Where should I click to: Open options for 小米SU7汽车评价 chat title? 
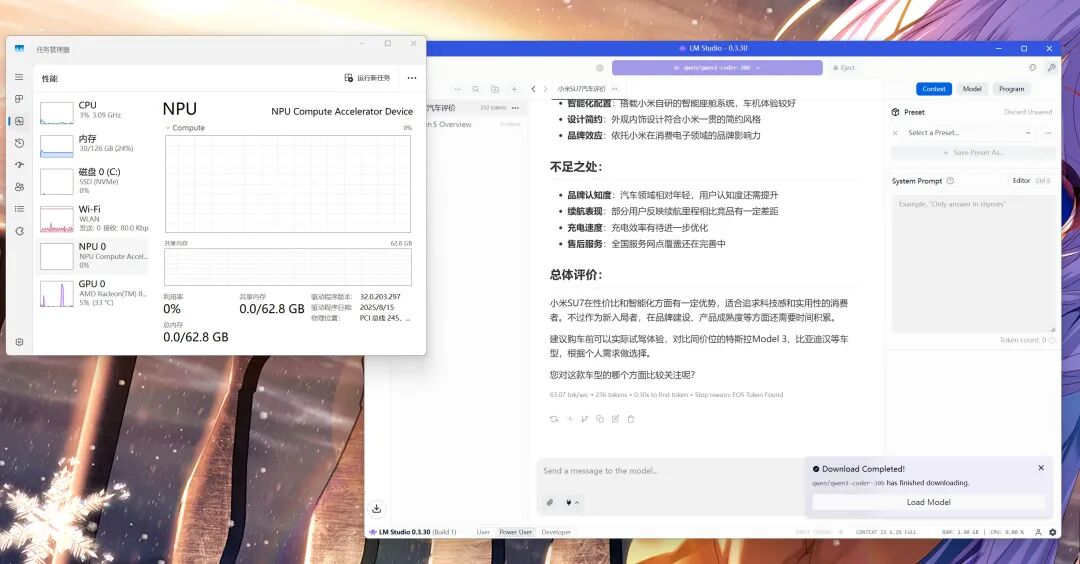[x=614, y=89]
